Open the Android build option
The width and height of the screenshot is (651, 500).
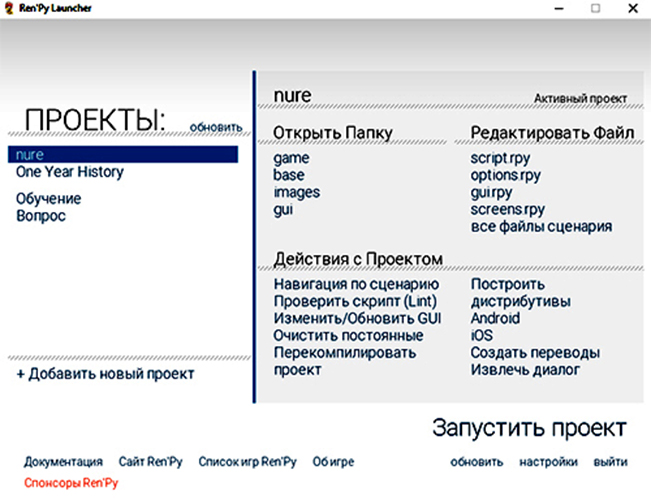(495, 319)
